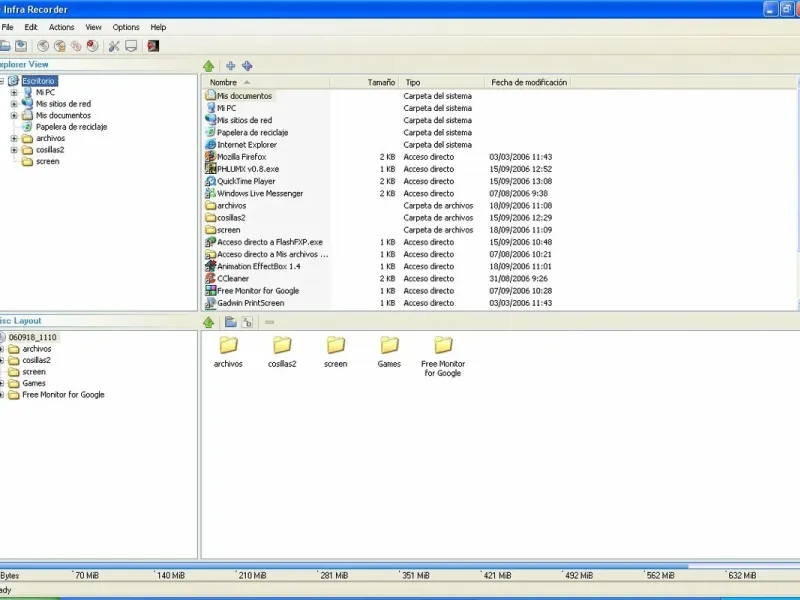
Task: Select Mis documentos row in file list
Action: (244, 96)
